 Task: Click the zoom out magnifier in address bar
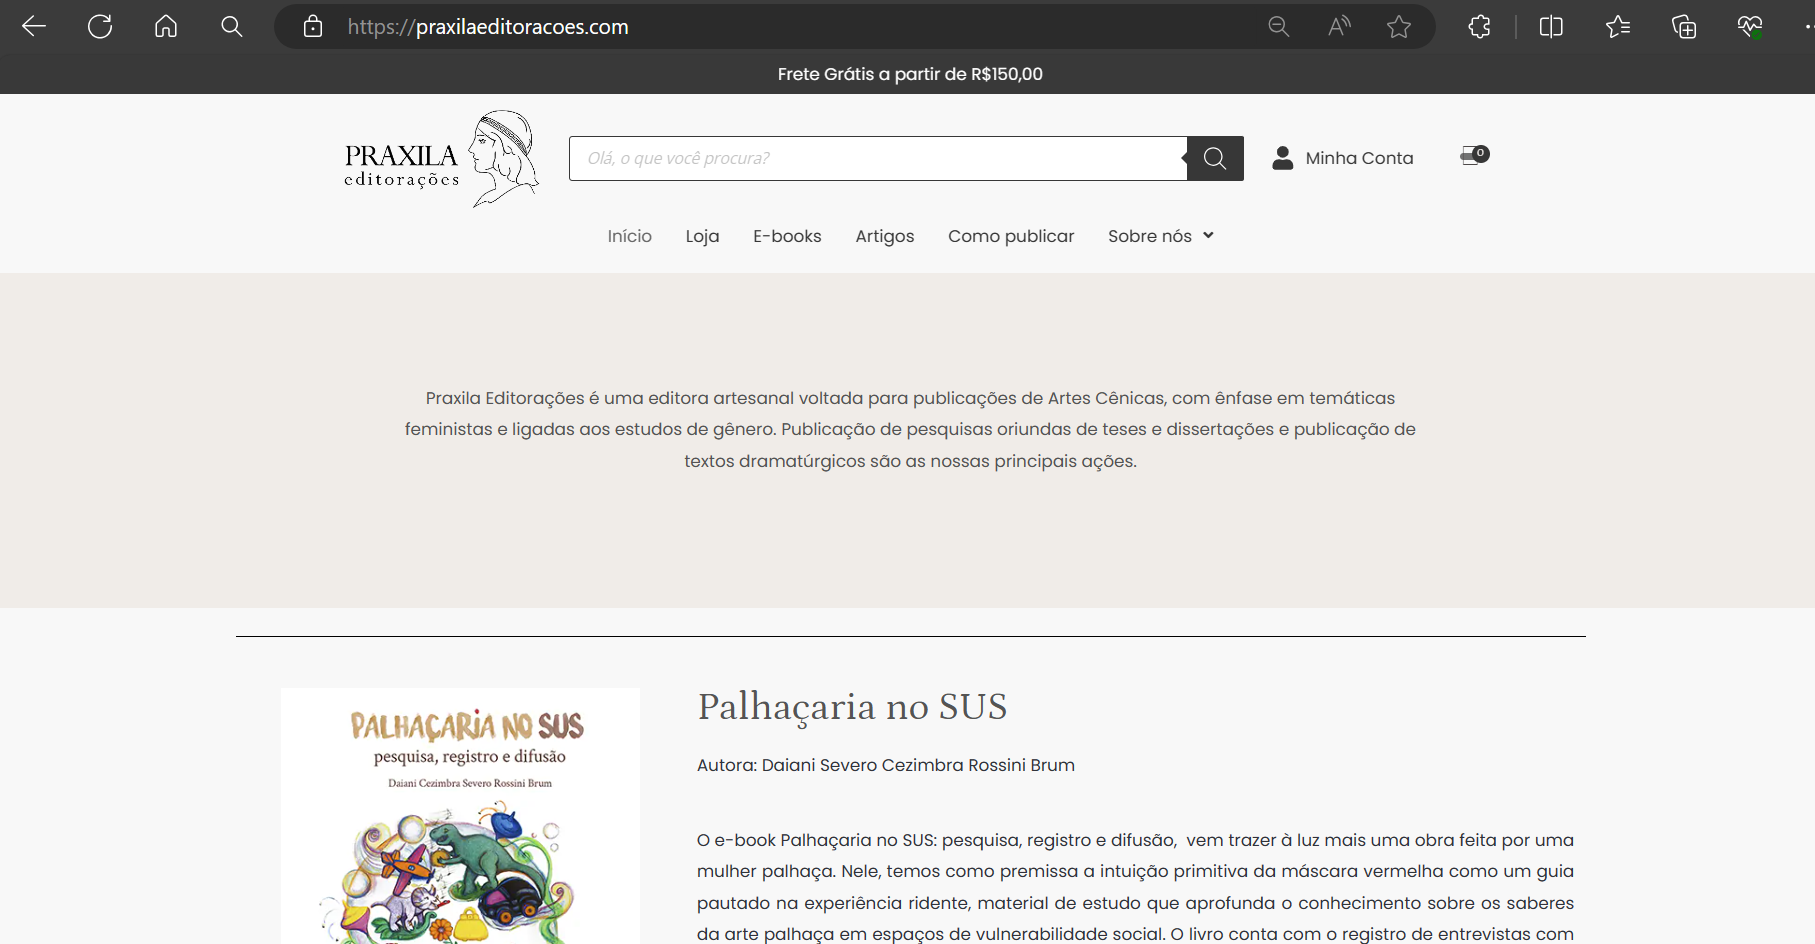point(1279,27)
